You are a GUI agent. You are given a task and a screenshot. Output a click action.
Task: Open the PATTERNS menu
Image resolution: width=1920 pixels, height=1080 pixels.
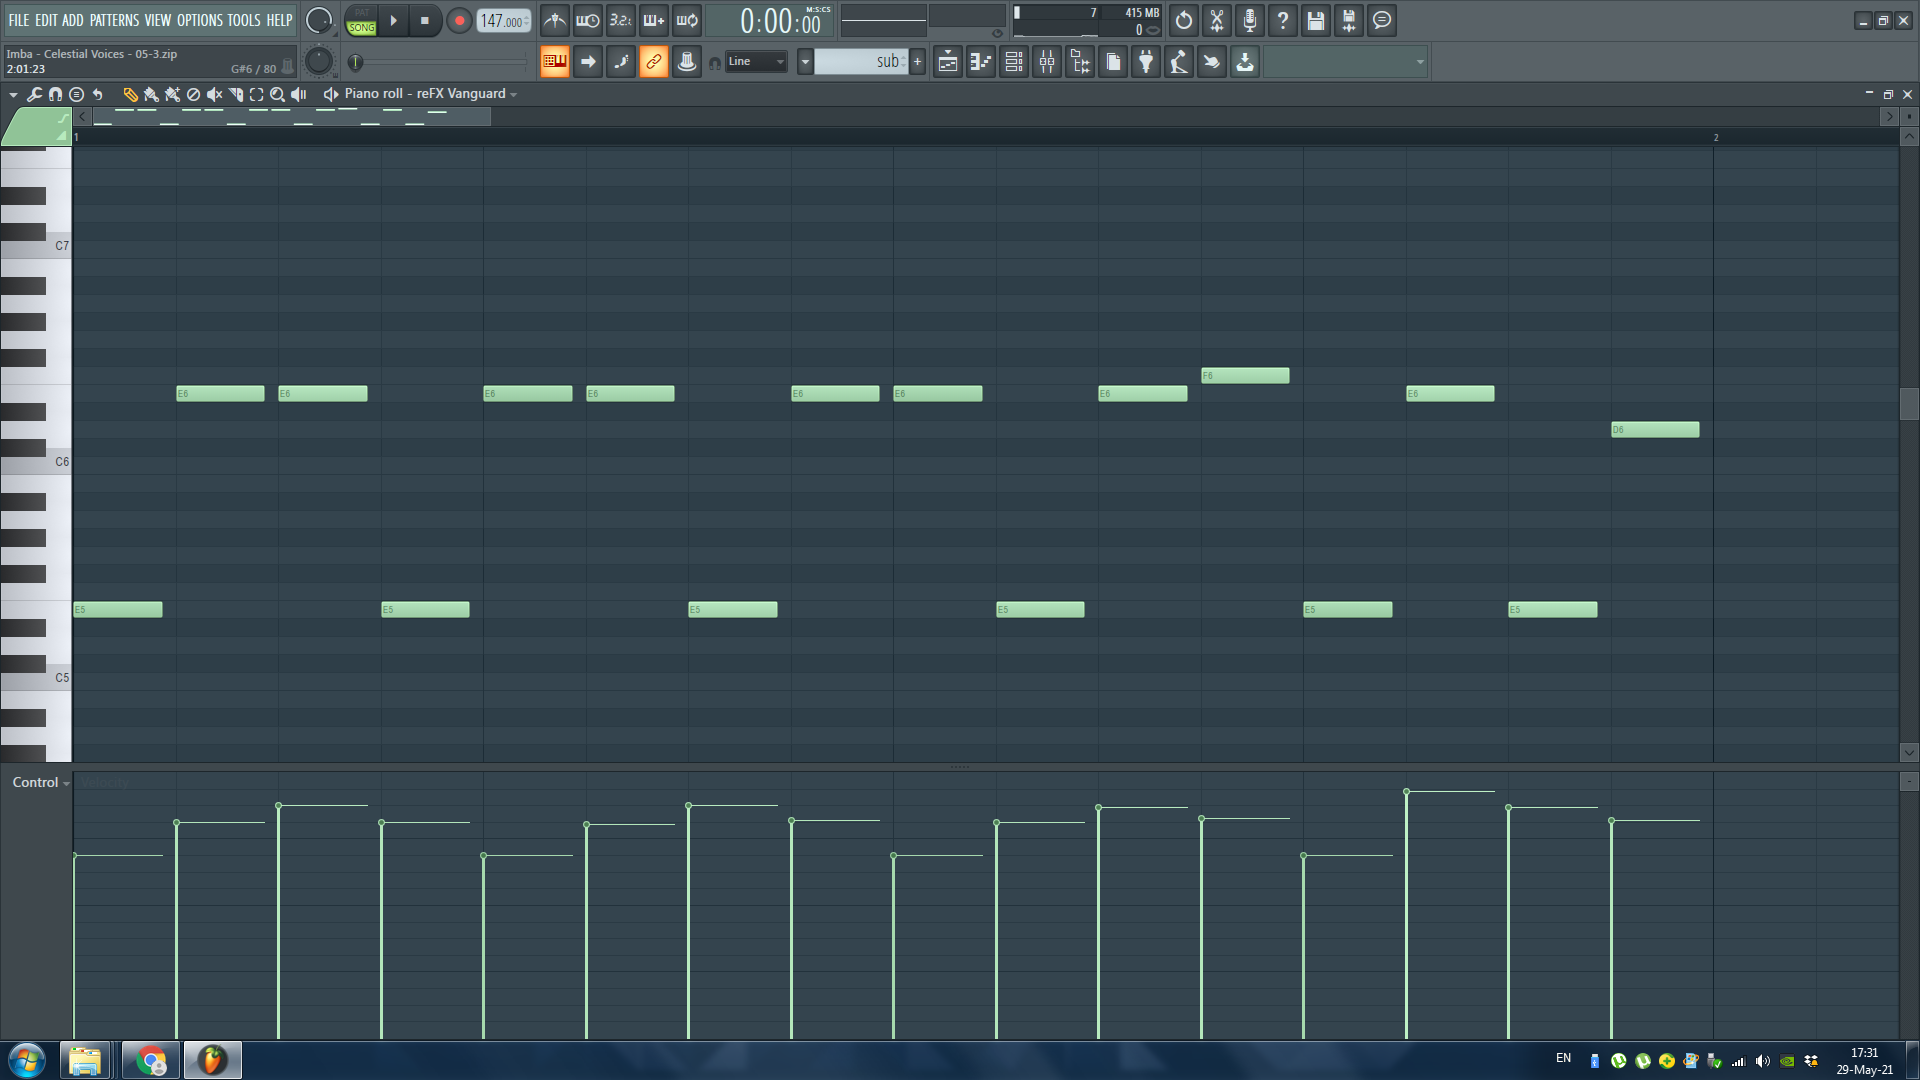pyautogui.click(x=114, y=20)
